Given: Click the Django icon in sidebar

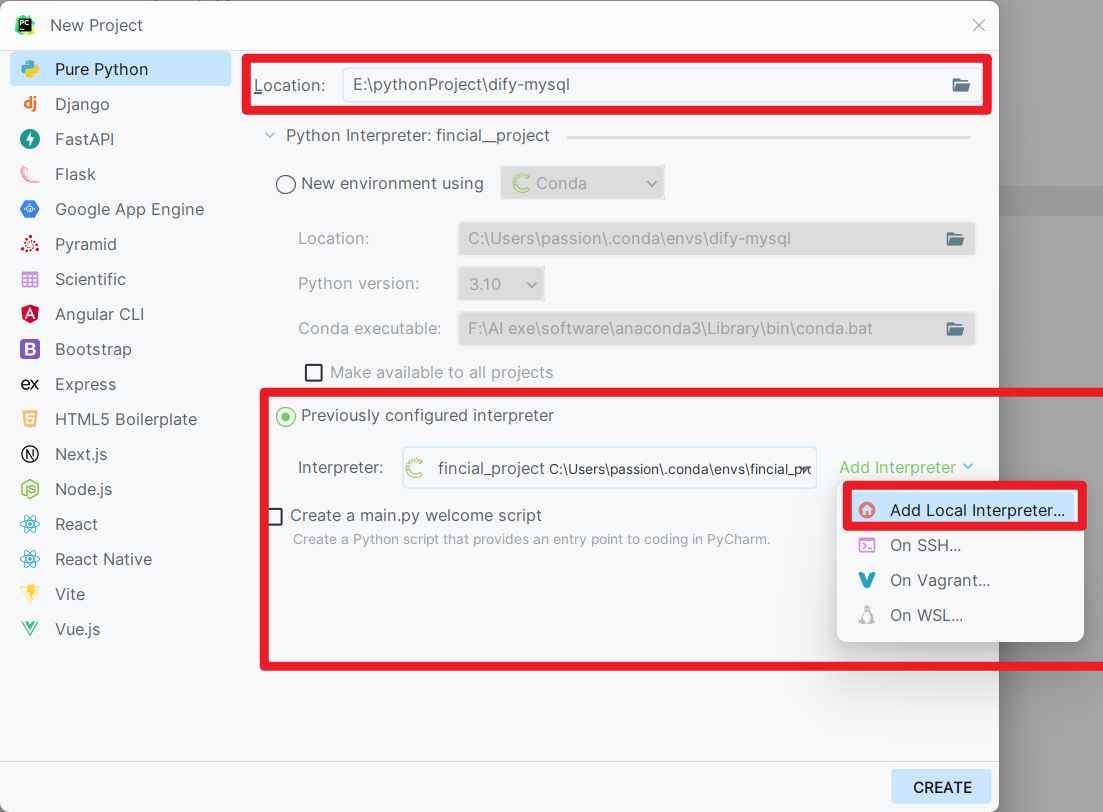Looking at the screenshot, I should point(30,103).
